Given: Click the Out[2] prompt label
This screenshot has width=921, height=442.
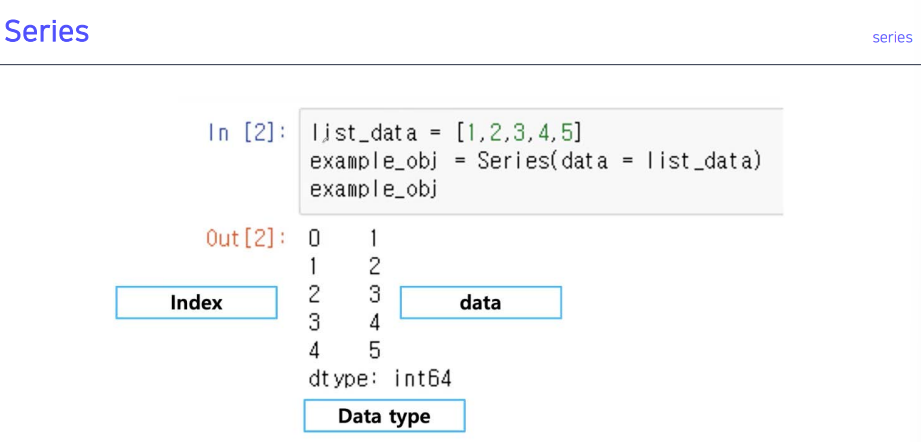Looking at the screenshot, I should pyautogui.click(x=246, y=238).
